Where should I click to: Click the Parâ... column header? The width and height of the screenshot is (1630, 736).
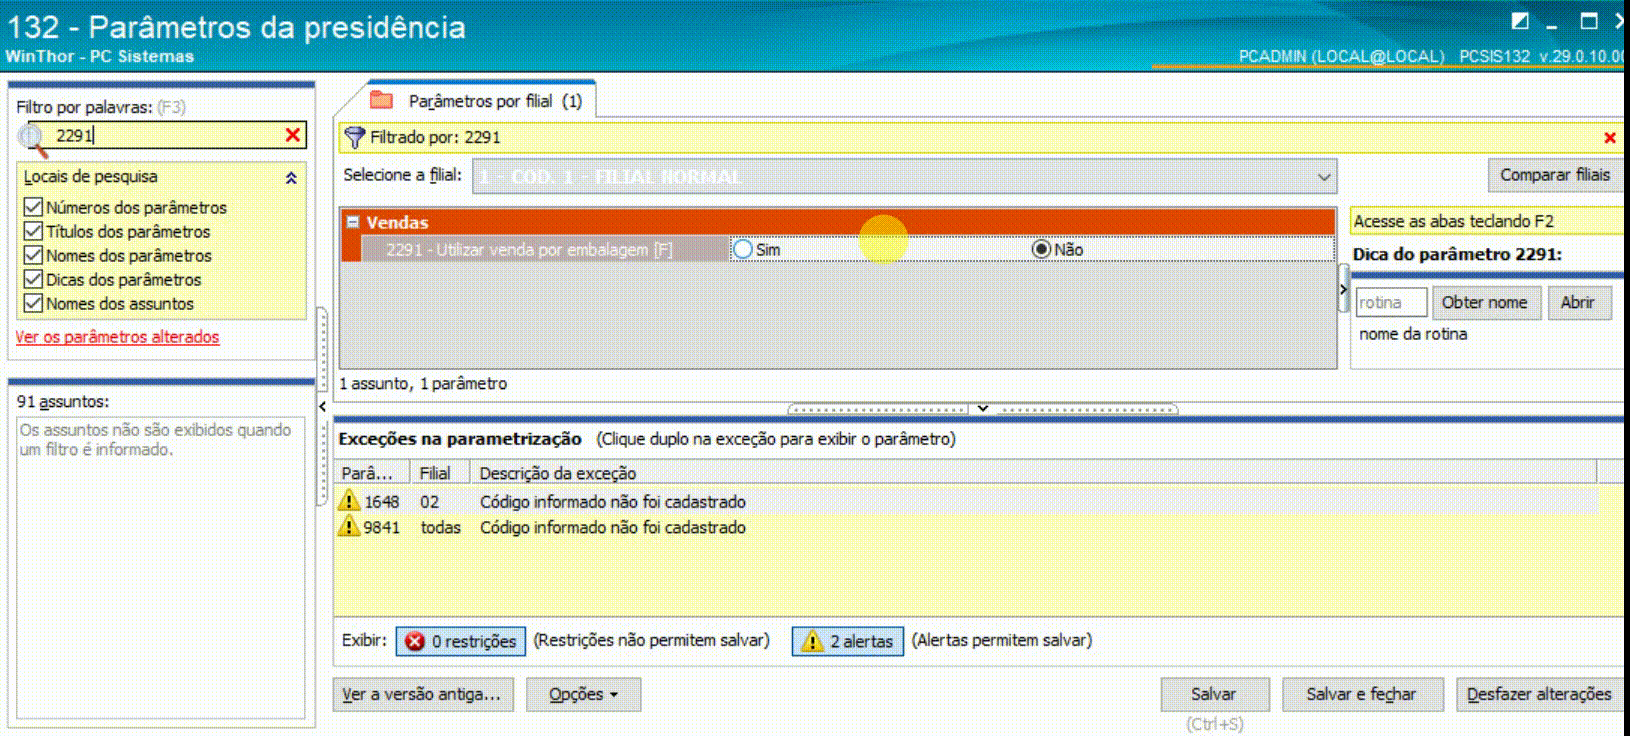pyautogui.click(x=373, y=473)
